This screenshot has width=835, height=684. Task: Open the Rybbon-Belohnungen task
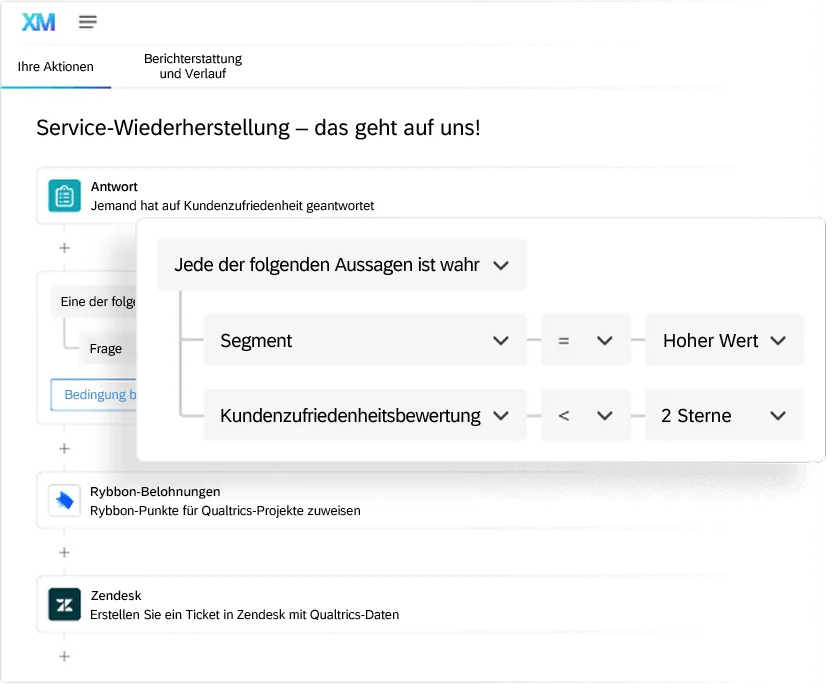[x=383, y=501]
